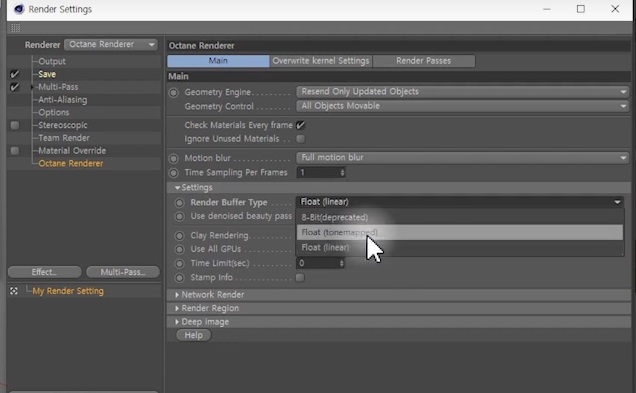Toggle the Multi-Pass checkbox
636x393 pixels.
tap(15, 87)
